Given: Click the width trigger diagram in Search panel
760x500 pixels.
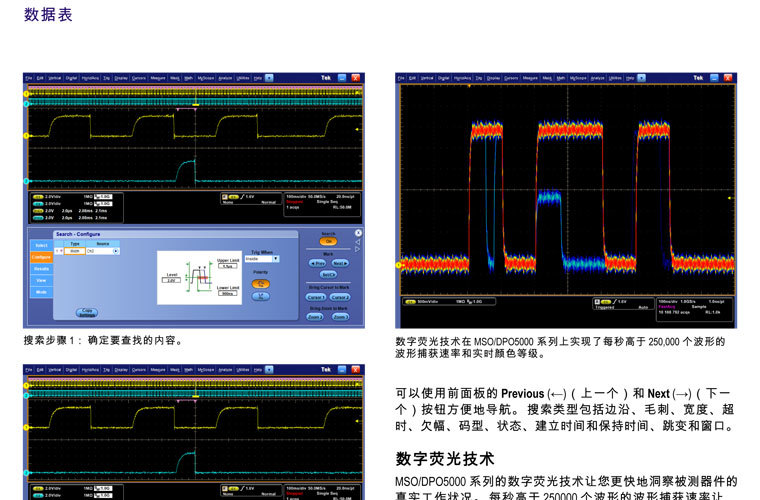Looking at the screenshot, I should (199, 278).
